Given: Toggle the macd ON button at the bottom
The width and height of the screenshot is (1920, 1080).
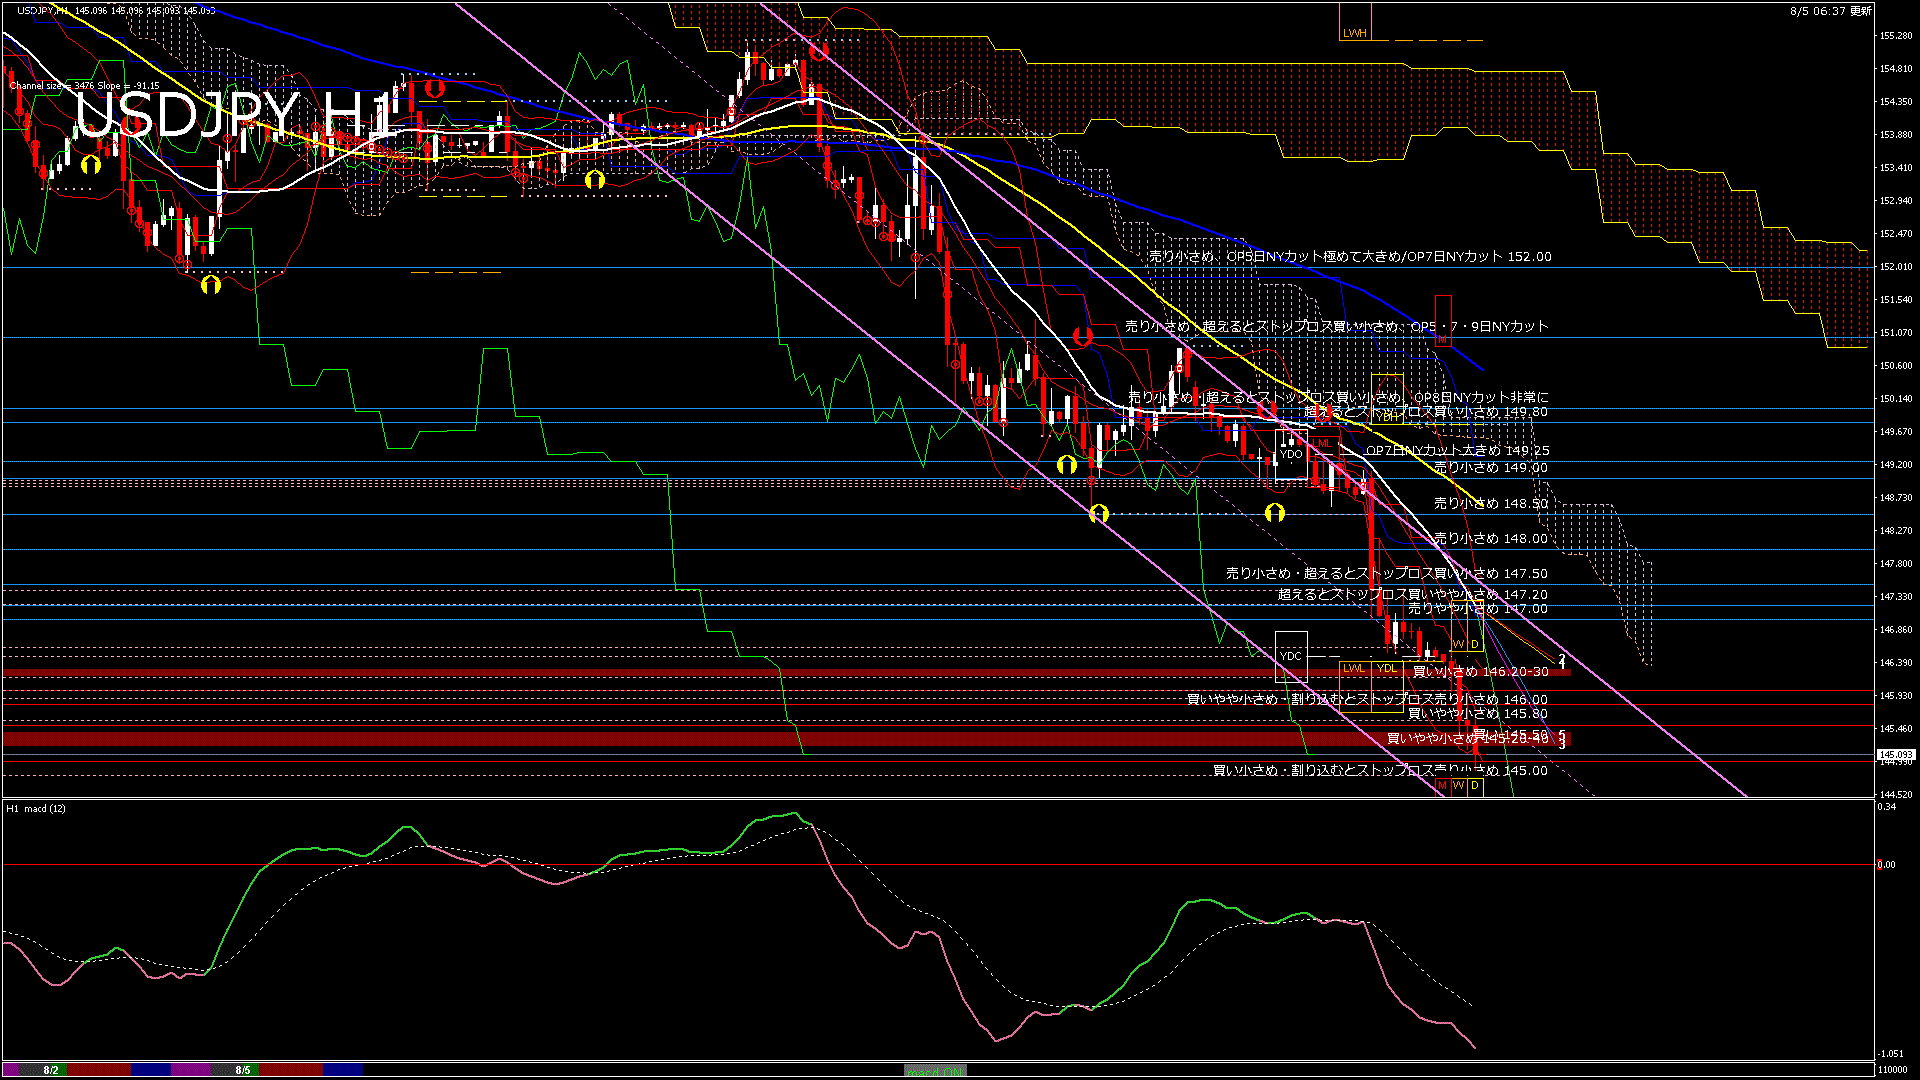Looking at the screenshot, I should [935, 1071].
